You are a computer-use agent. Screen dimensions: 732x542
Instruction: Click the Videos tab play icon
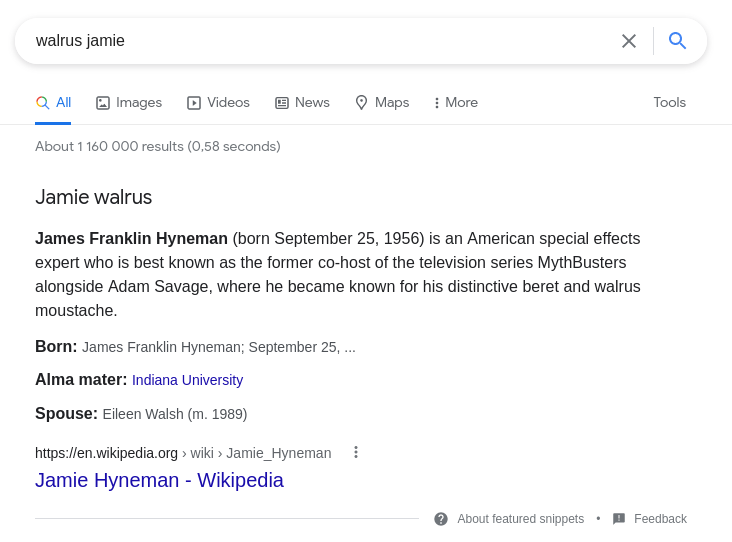194,103
